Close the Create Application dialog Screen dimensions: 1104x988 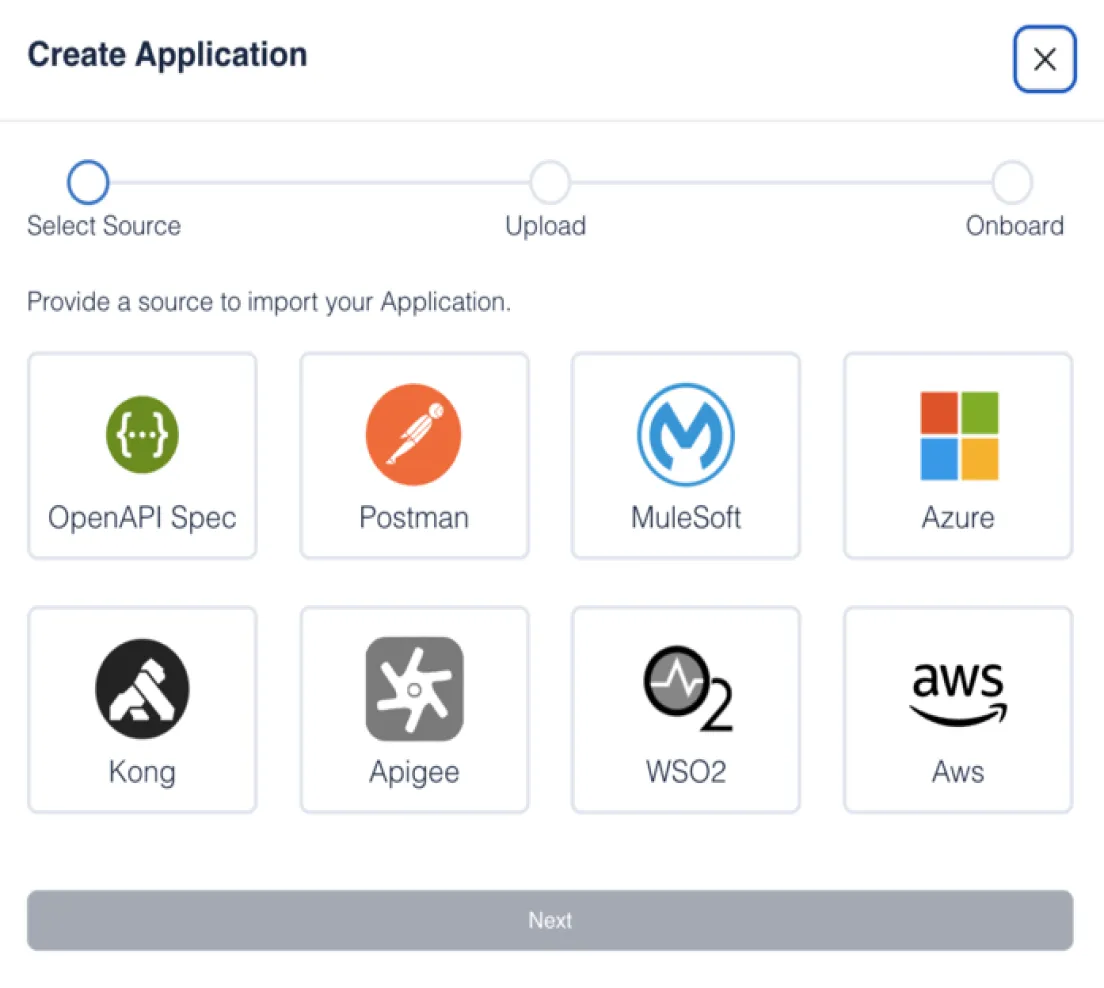point(1045,59)
